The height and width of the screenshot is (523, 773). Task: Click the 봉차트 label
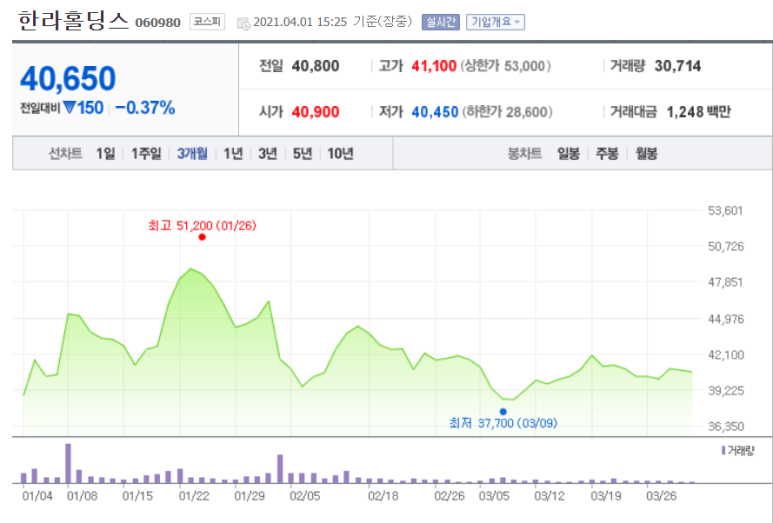525,153
